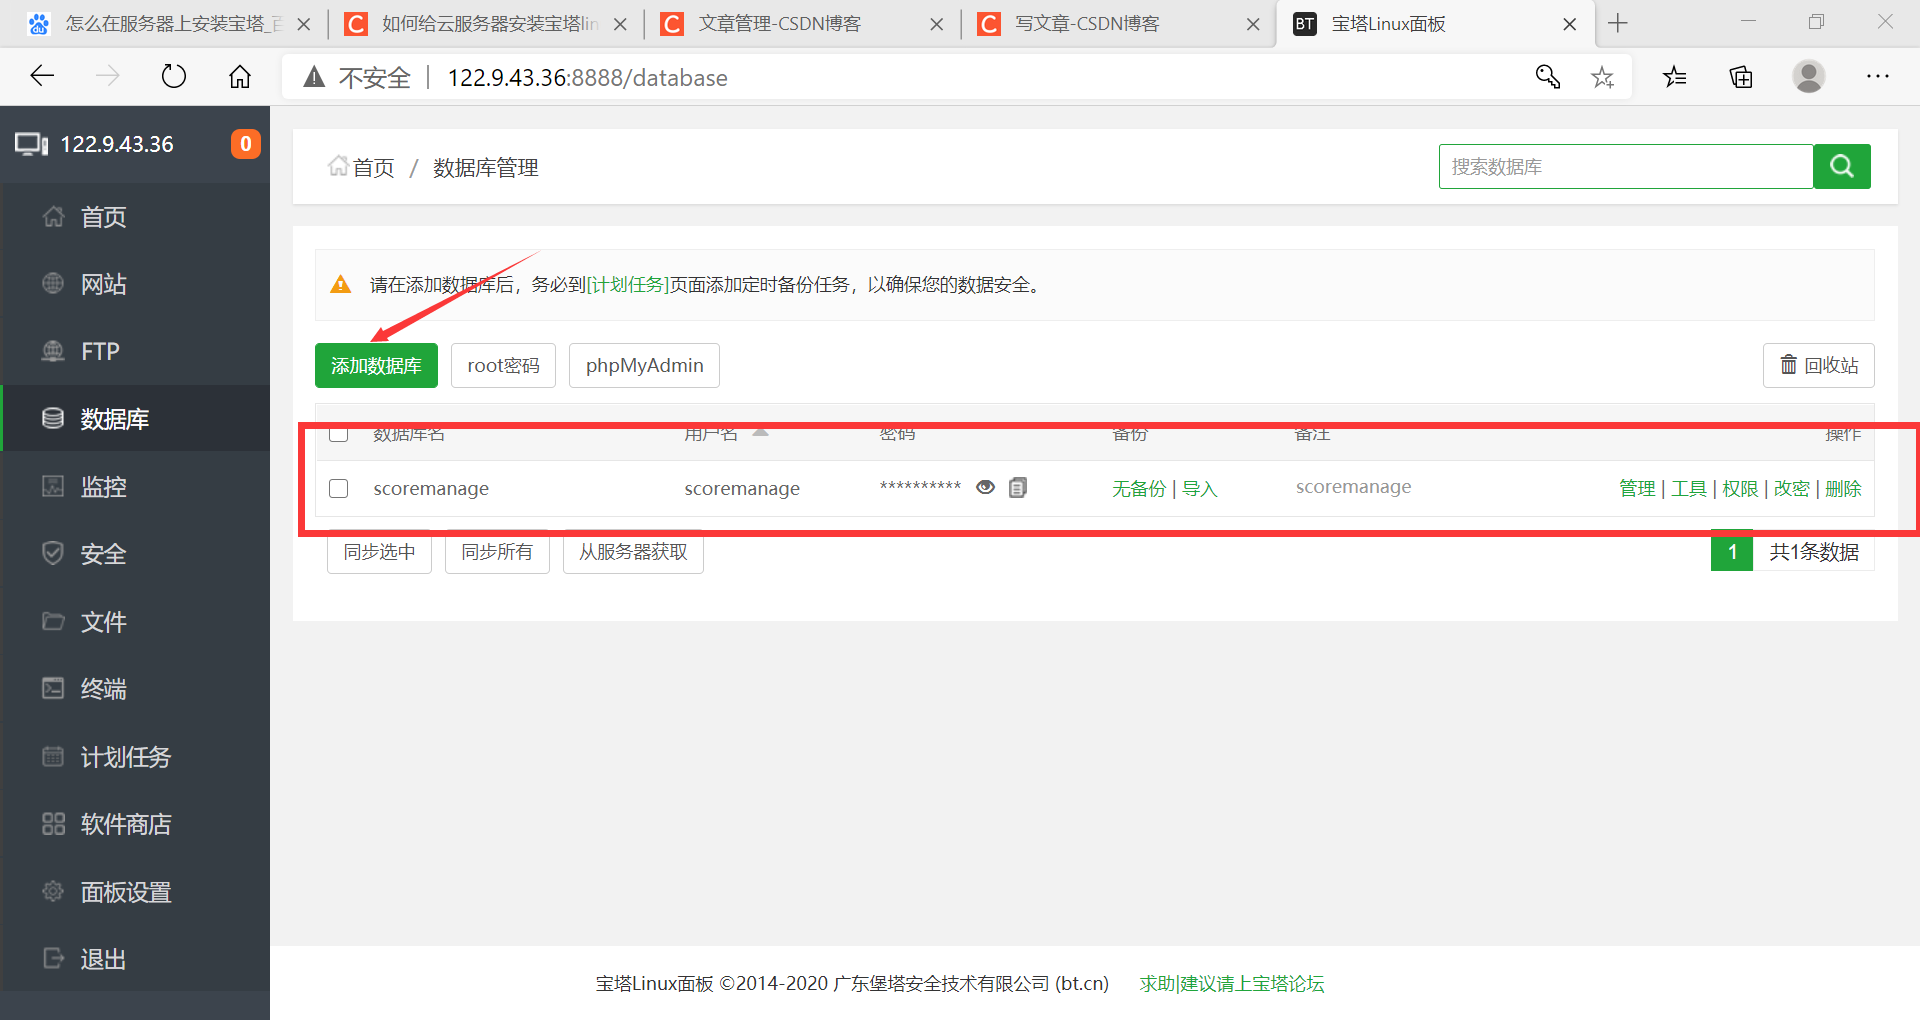Open the FTP management panel
Screen dimensions: 1920x1020
click(x=99, y=351)
